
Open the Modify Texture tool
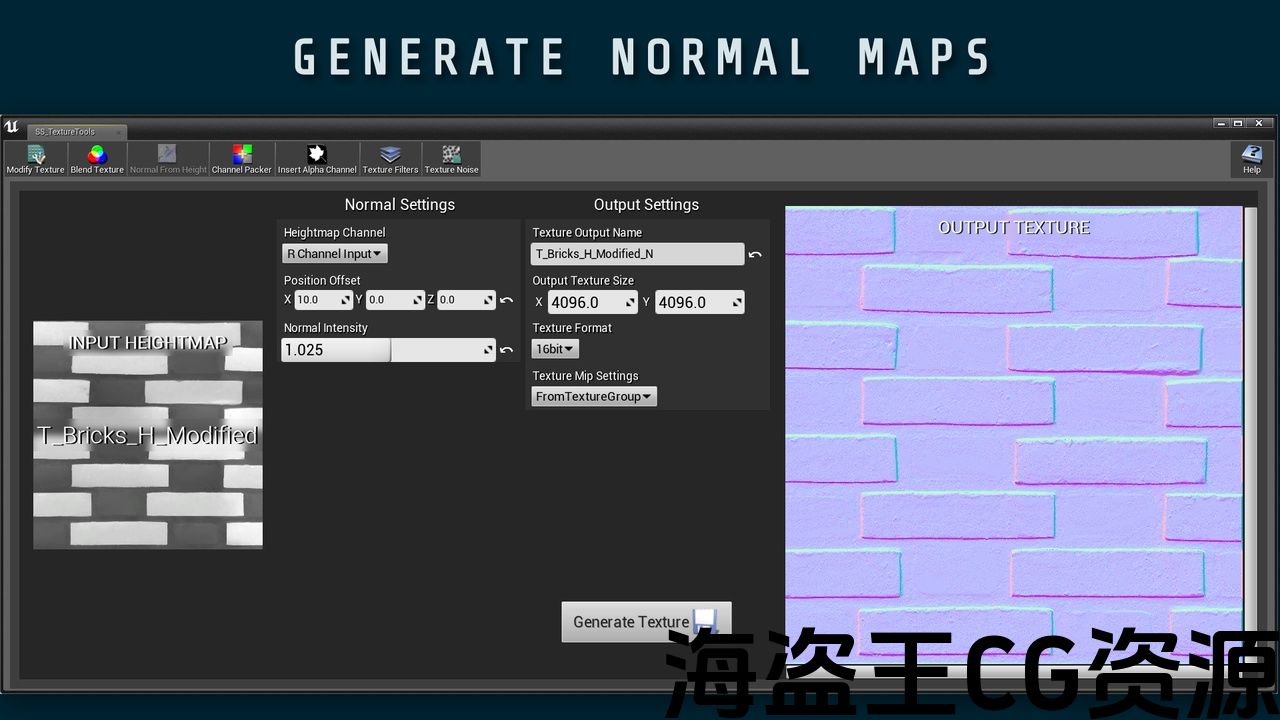pyautogui.click(x=36, y=159)
